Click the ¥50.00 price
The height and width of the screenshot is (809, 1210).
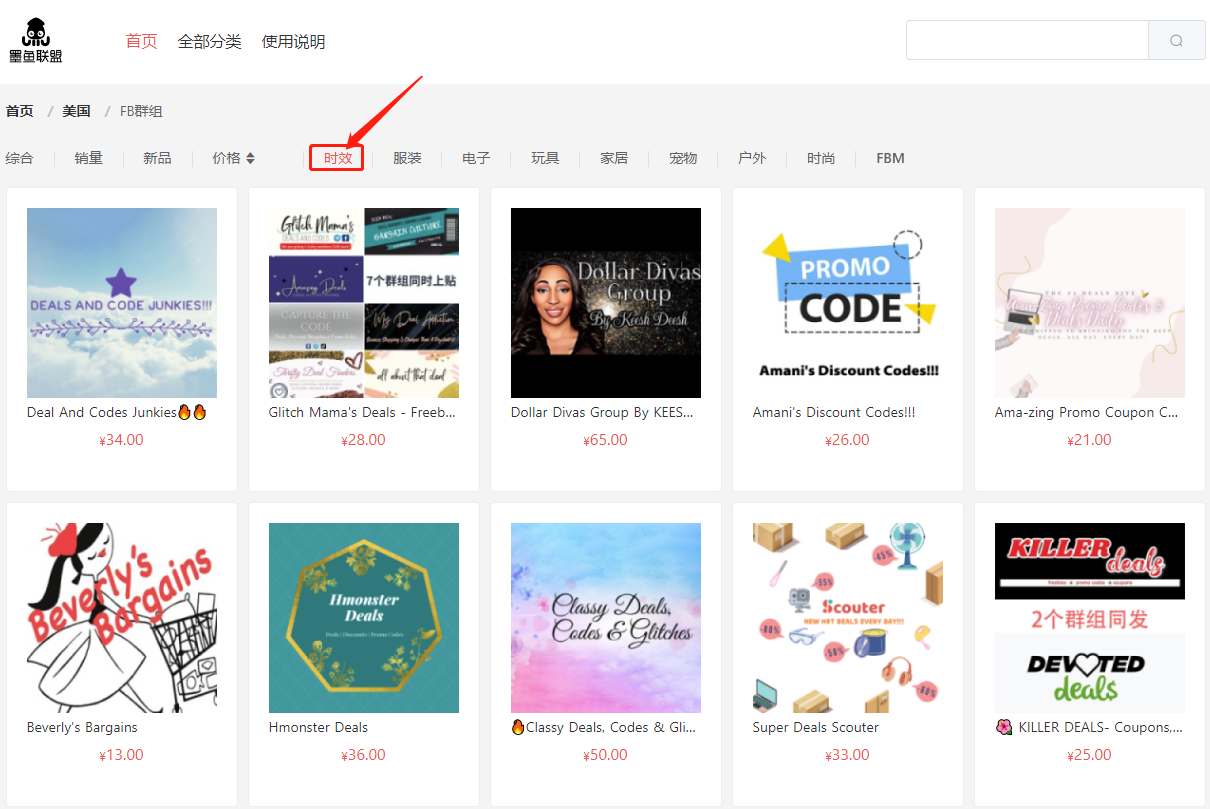click(x=606, y=755)
